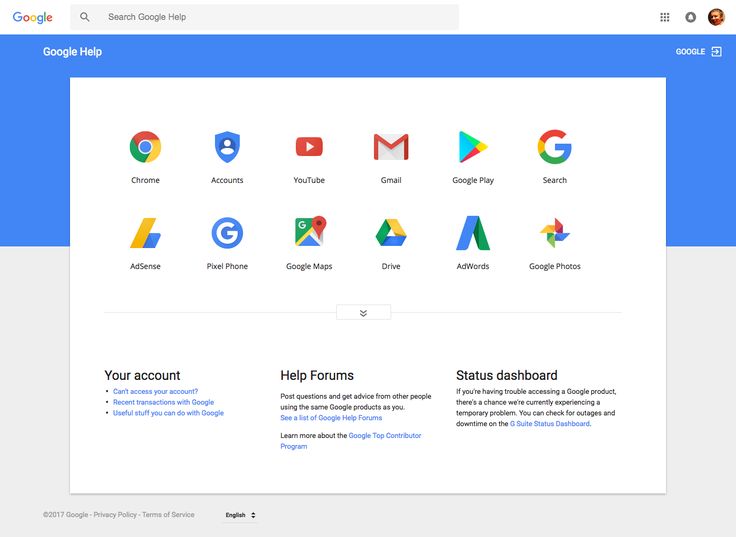Open Terms of Service footer link
Viewport: 736px width, 537px height.
[x=168, y=514]
